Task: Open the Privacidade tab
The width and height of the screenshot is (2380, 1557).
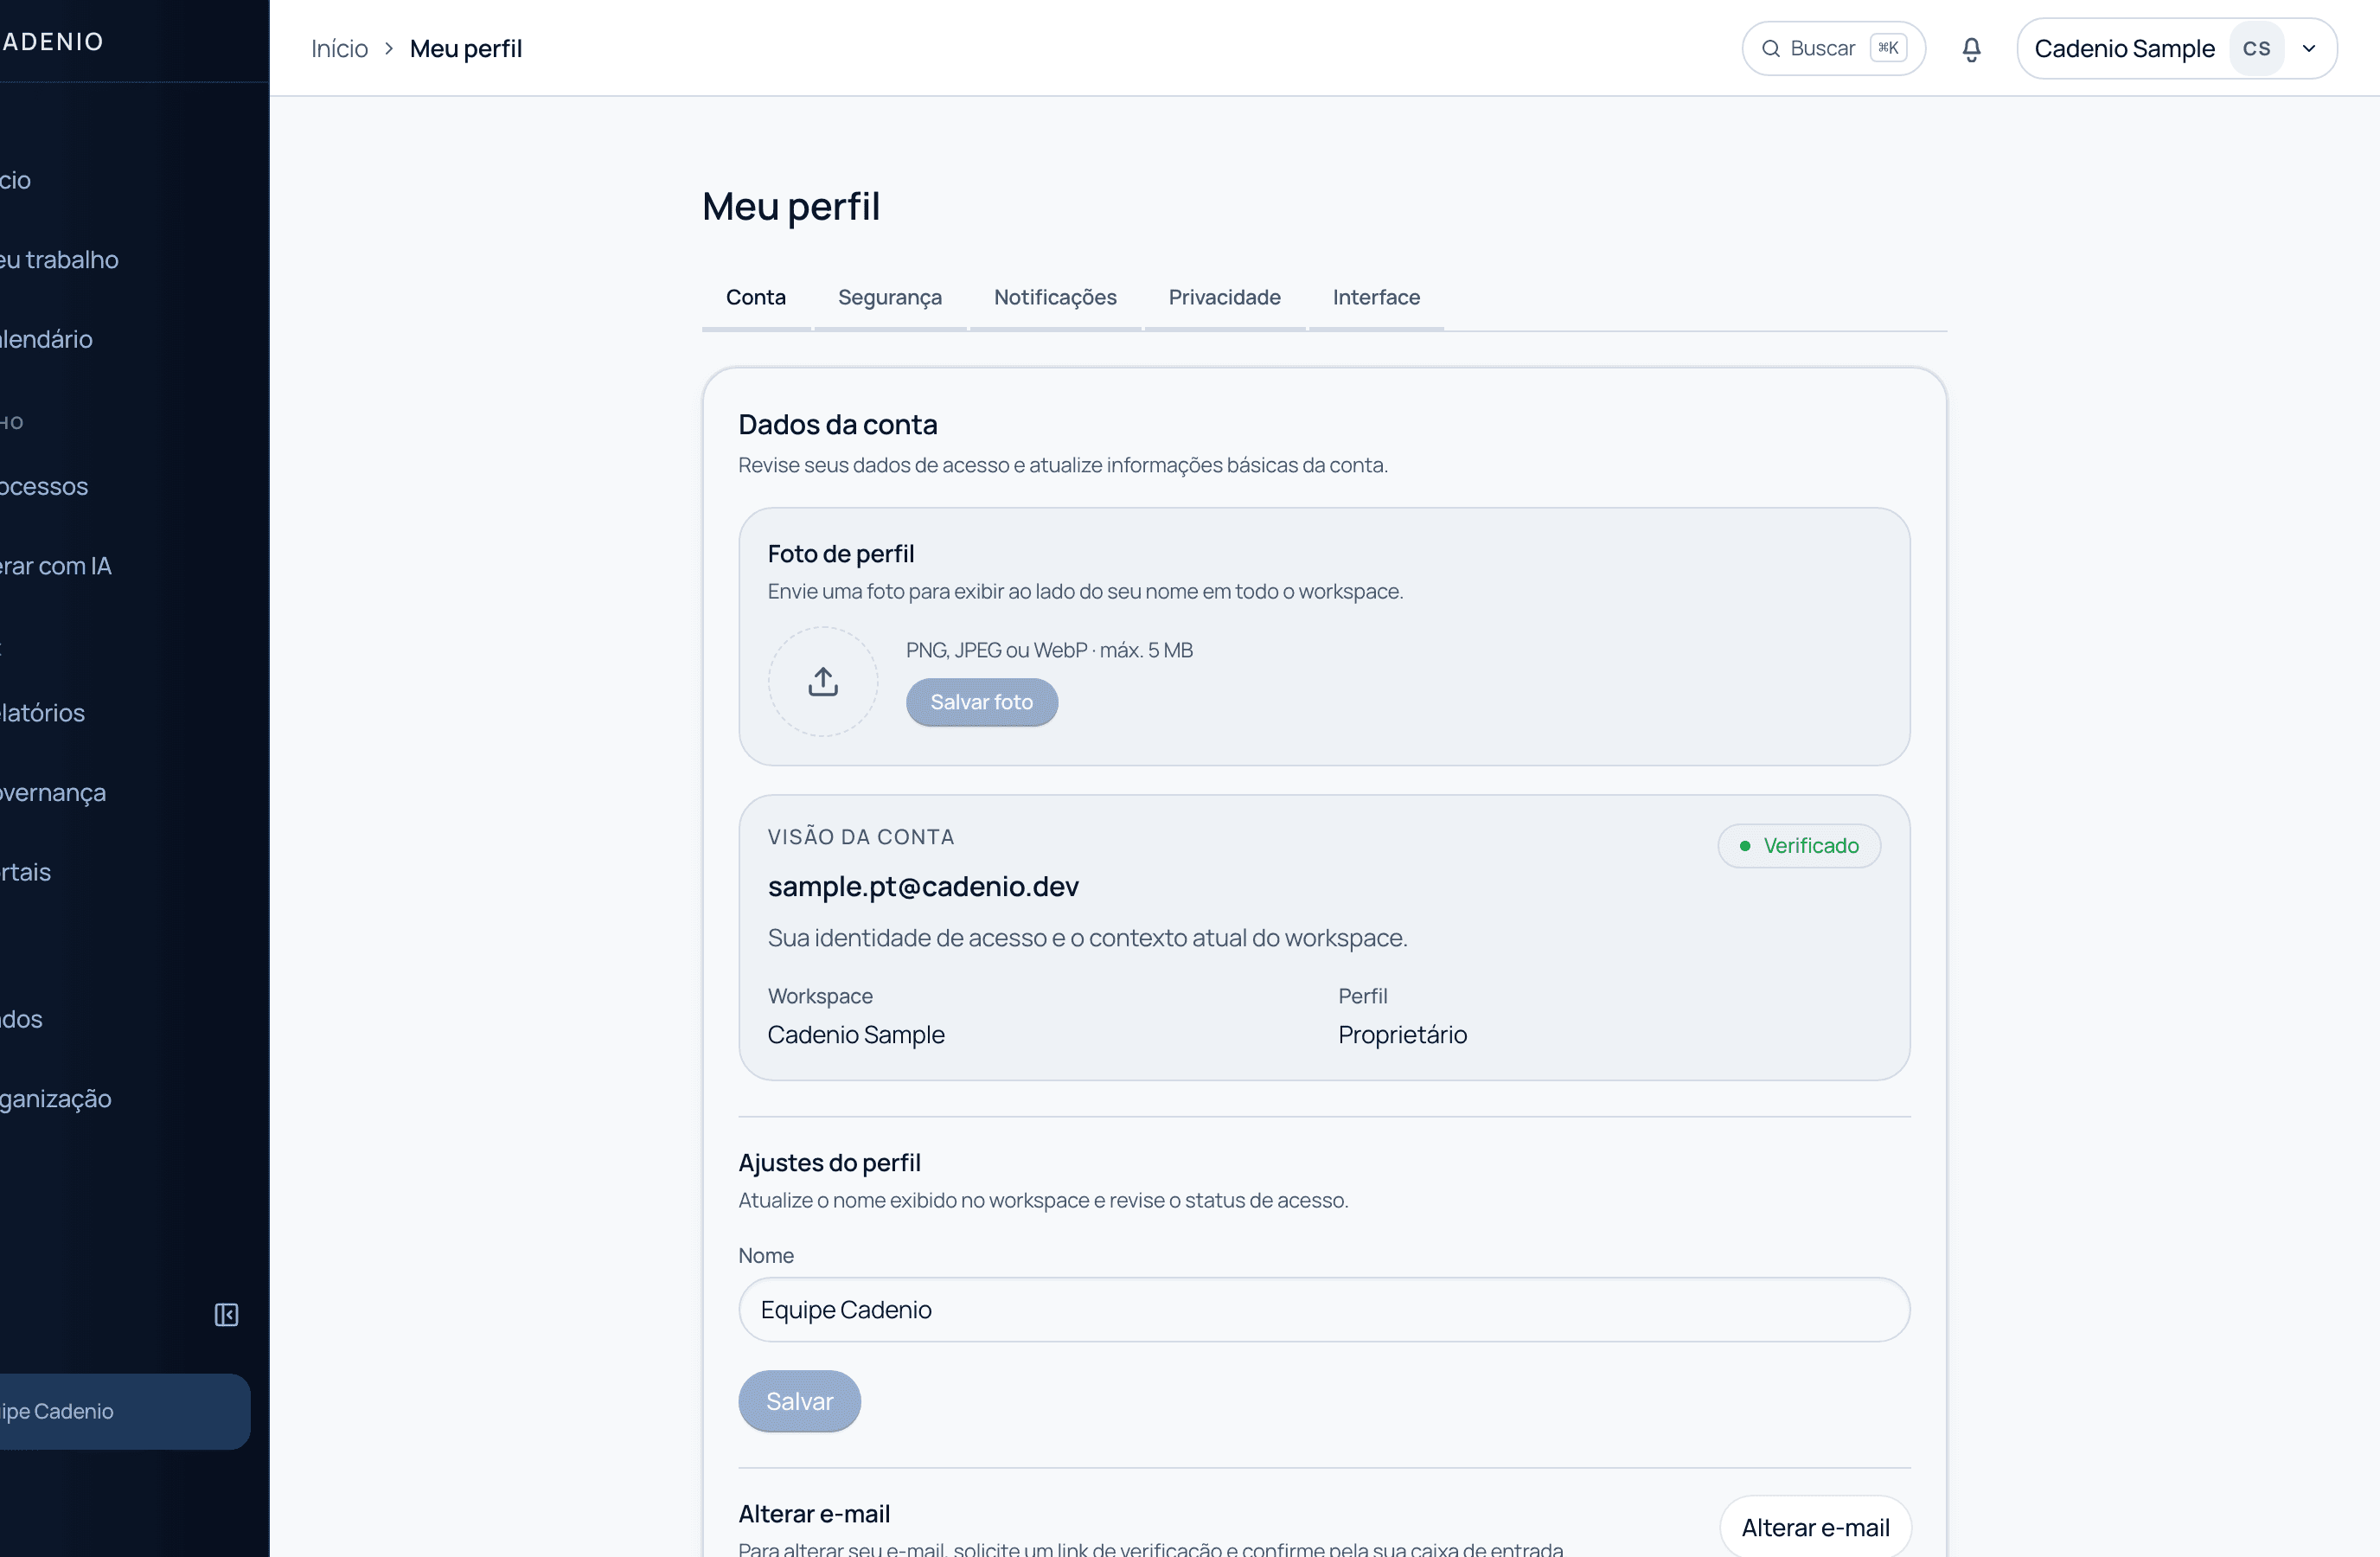Action: (x=1224, y=298)
